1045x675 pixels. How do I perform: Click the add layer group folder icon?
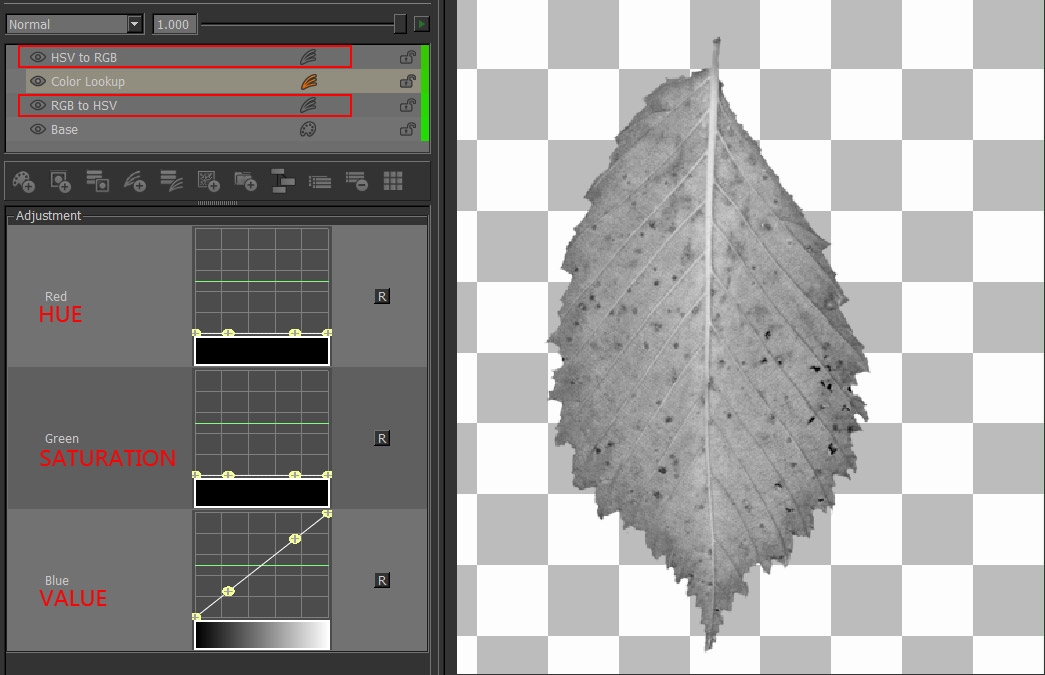[245, 181]
